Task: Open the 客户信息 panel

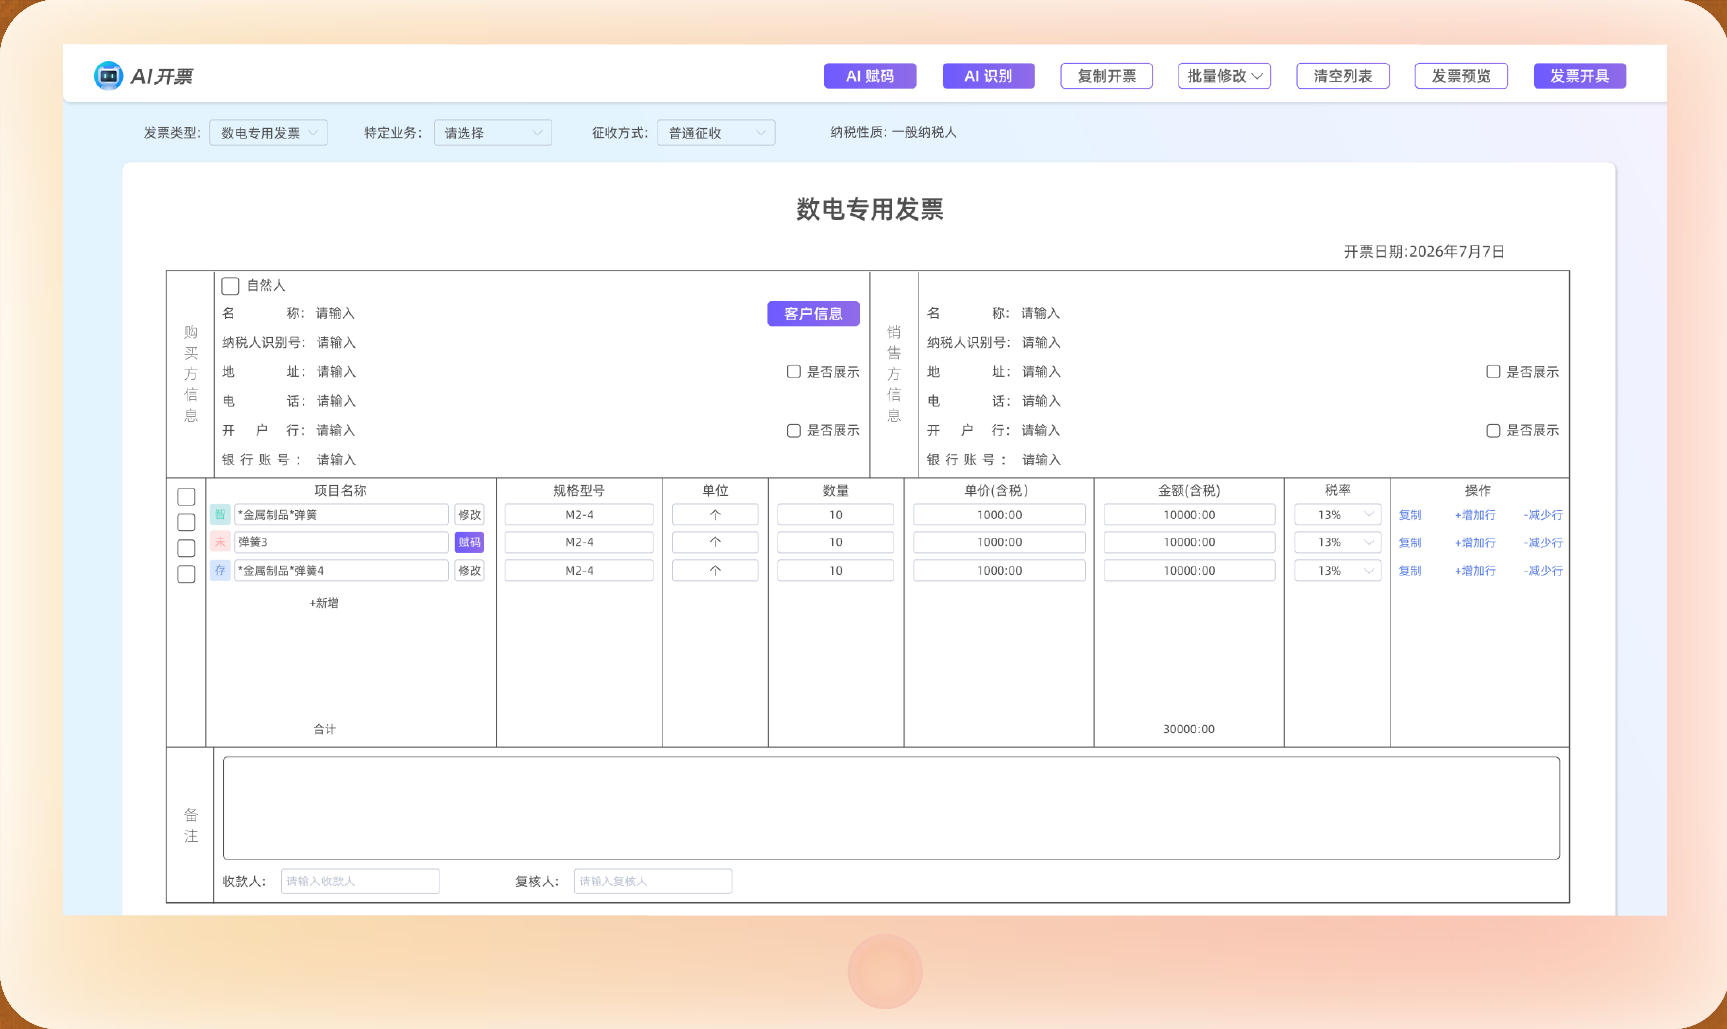Action: click(814, 314)
